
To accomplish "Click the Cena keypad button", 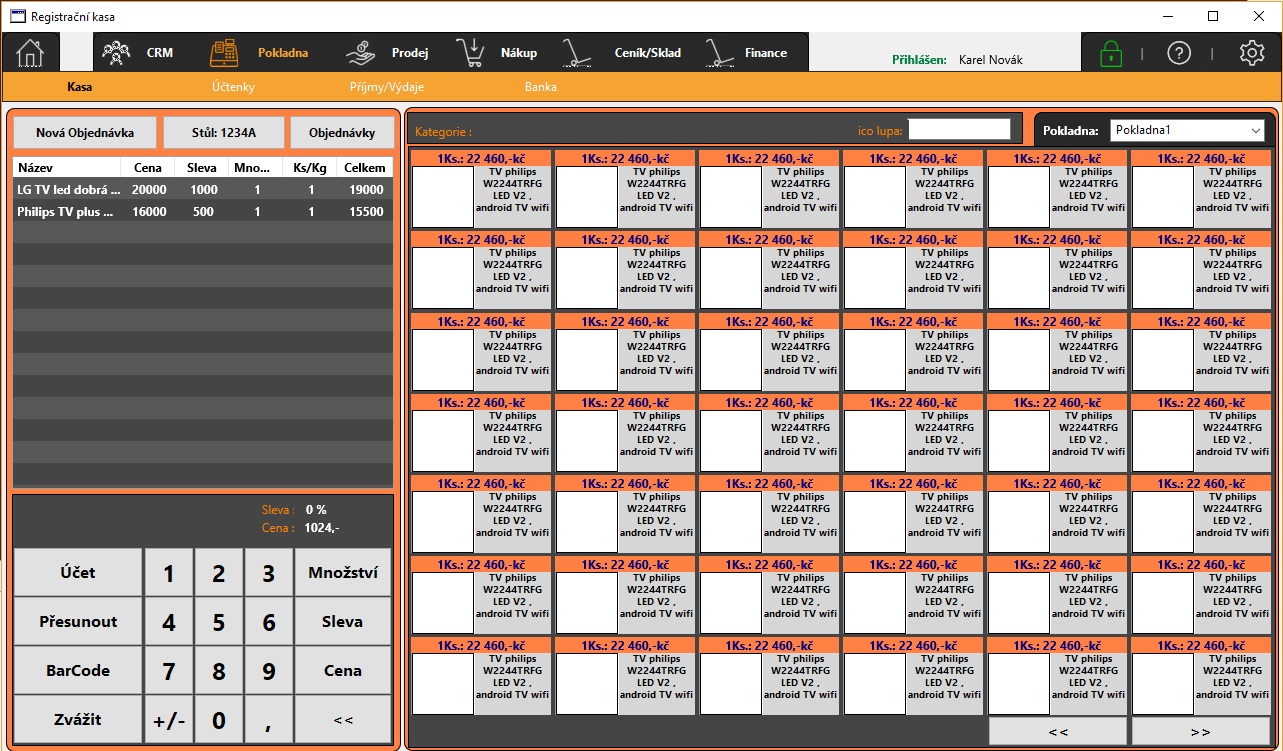I will click(x=343, y=670).
